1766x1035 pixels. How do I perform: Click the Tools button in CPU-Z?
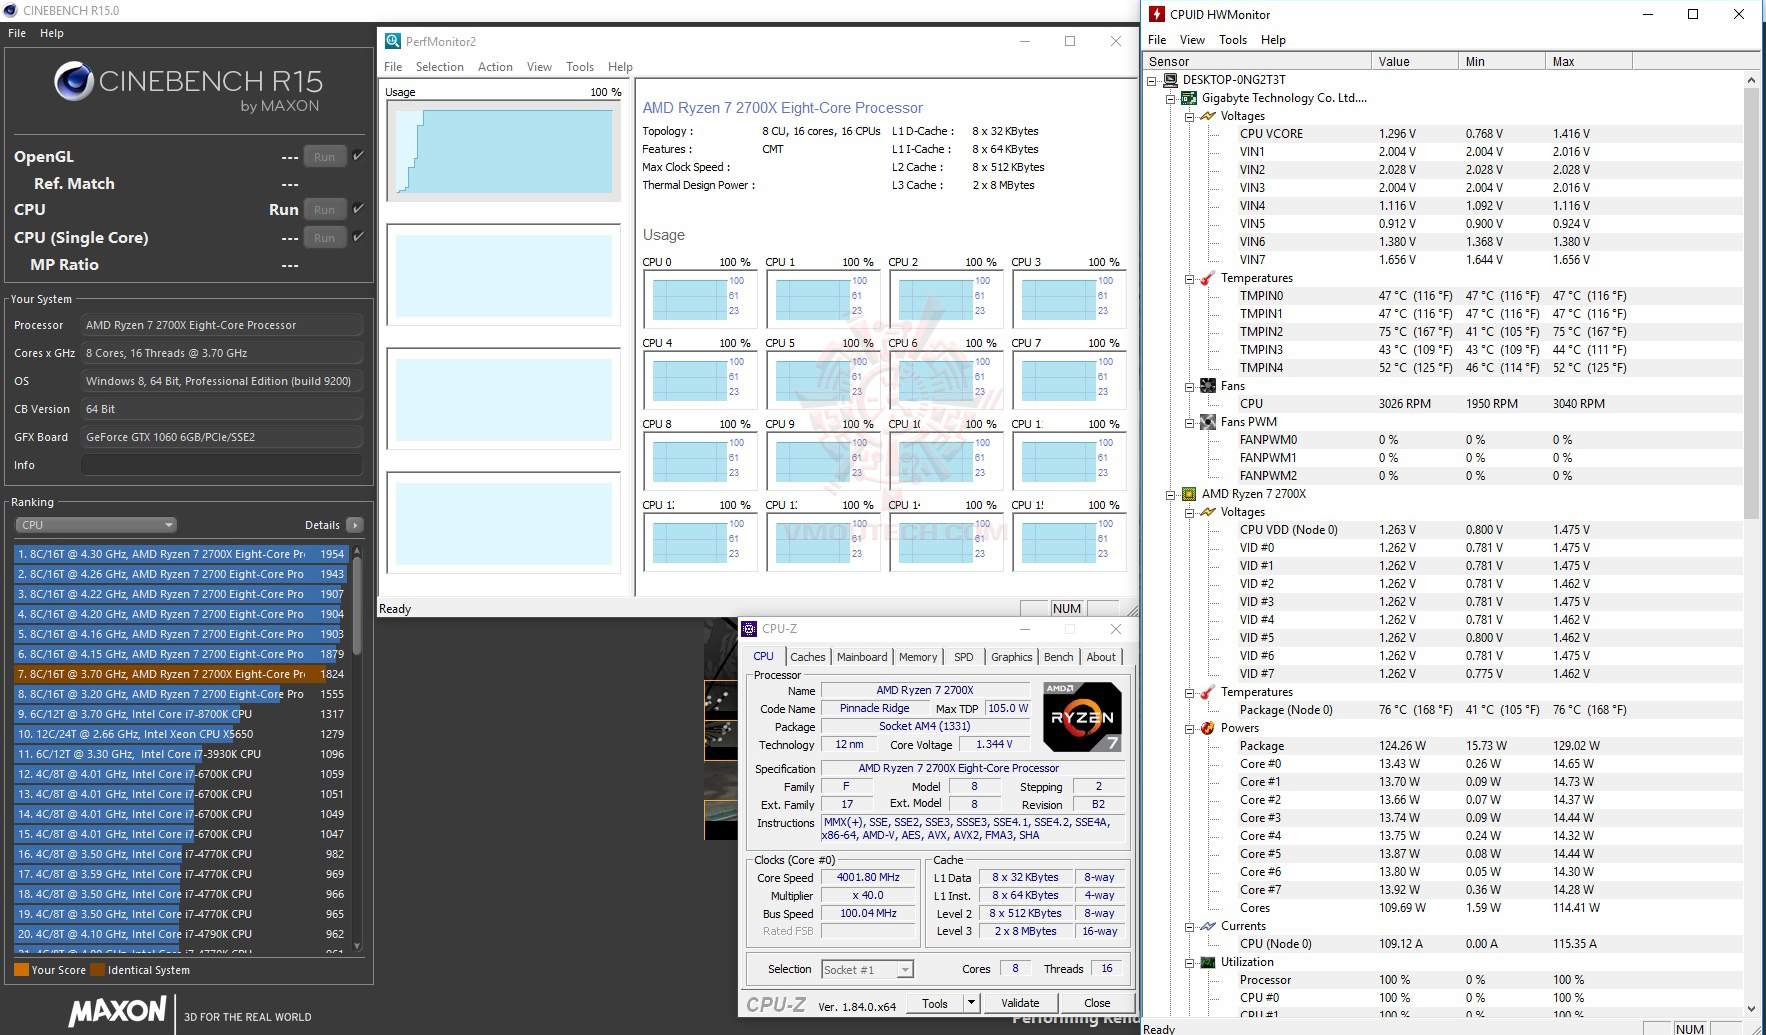(935, 1003)
